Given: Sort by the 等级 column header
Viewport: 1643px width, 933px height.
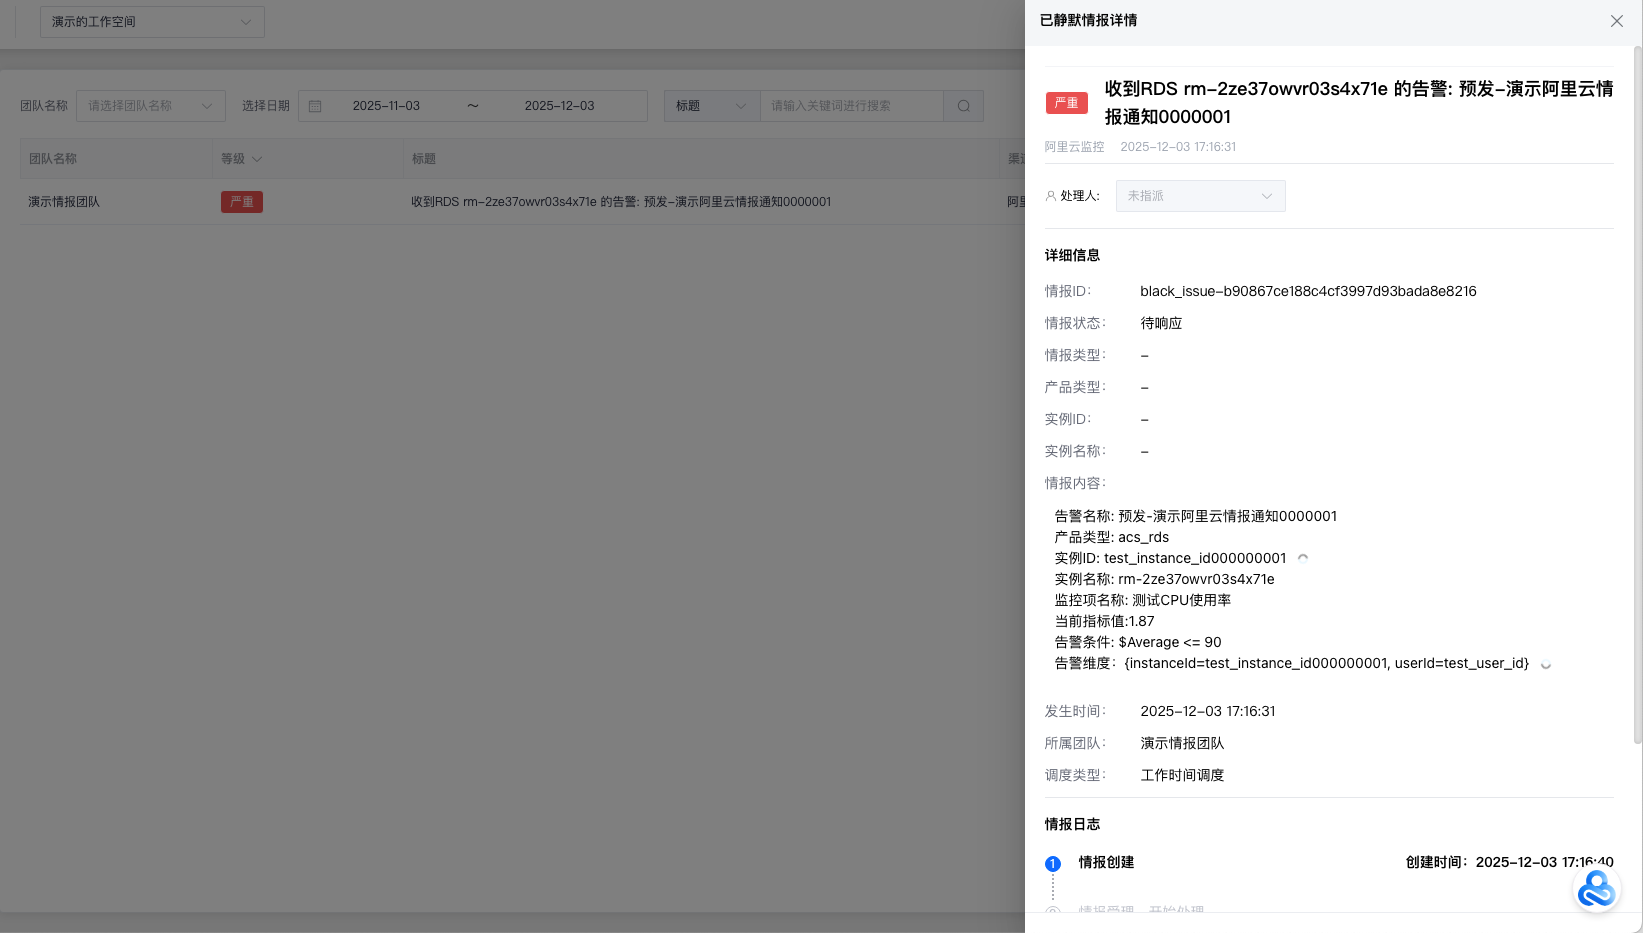Looking at the screenshot, I should click(x=241, y=159).
